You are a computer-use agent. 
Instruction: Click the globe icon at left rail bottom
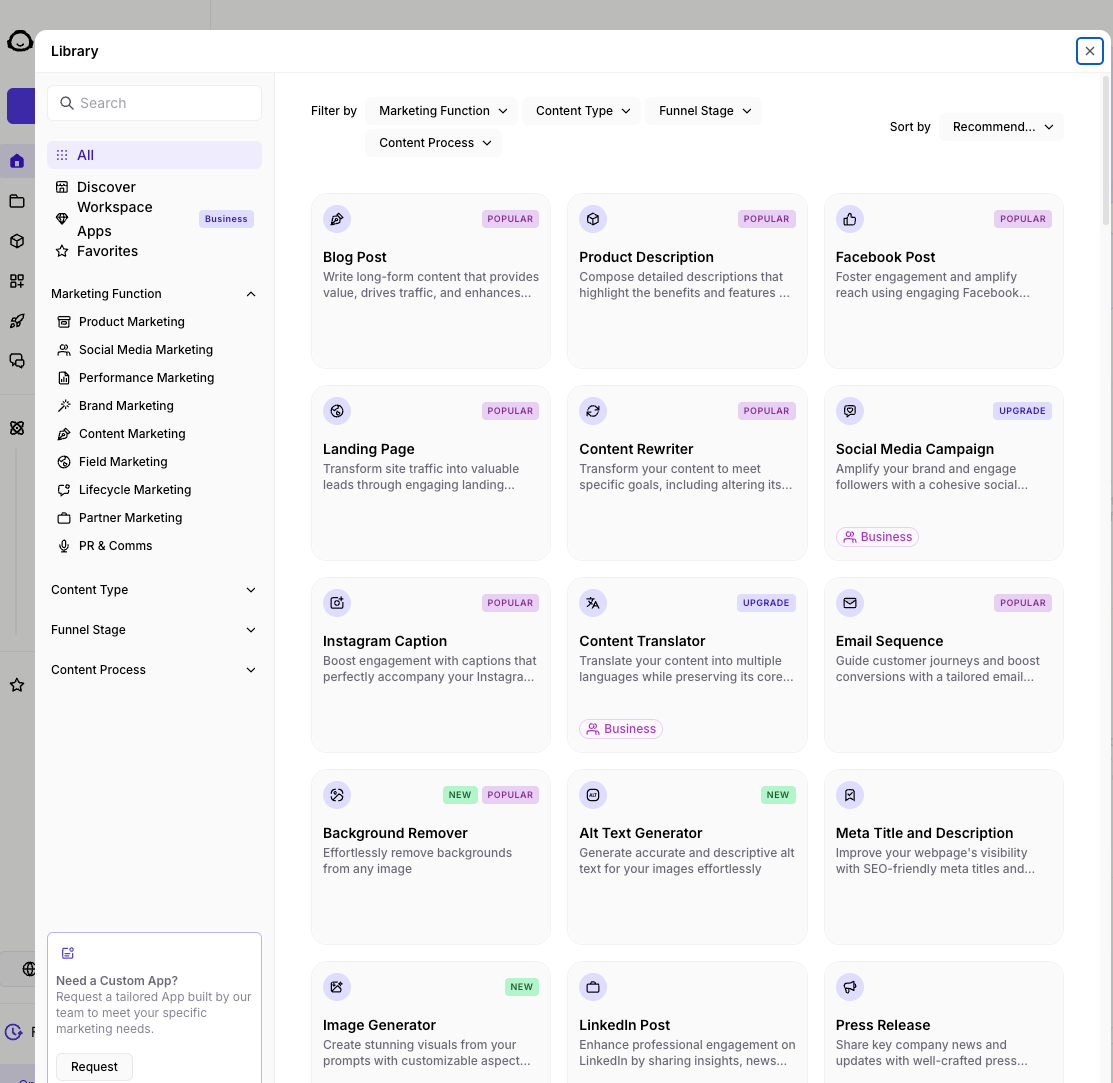pyautogui.click(x=28, y=969)
